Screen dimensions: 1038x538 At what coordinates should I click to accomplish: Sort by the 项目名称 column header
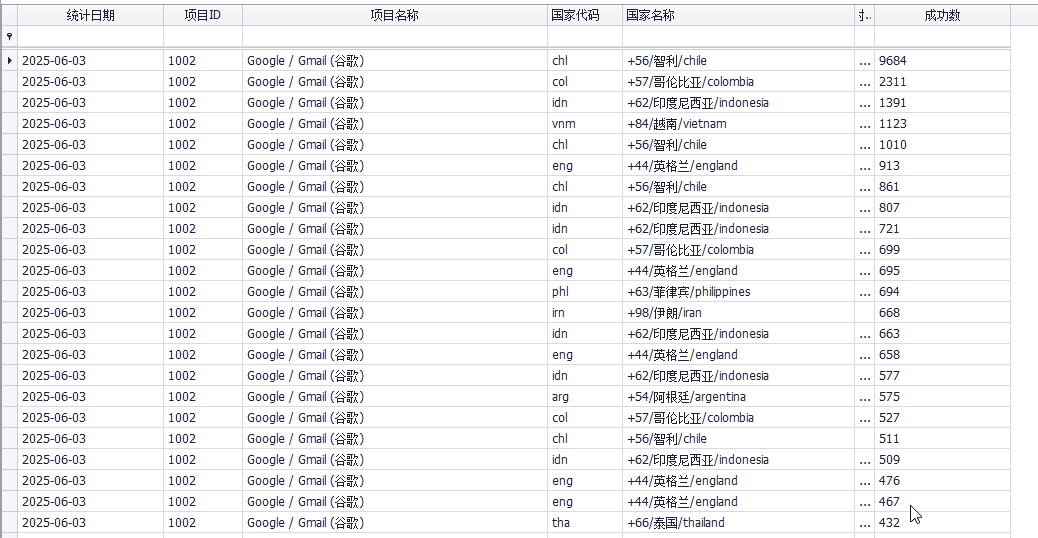(395, 15)
